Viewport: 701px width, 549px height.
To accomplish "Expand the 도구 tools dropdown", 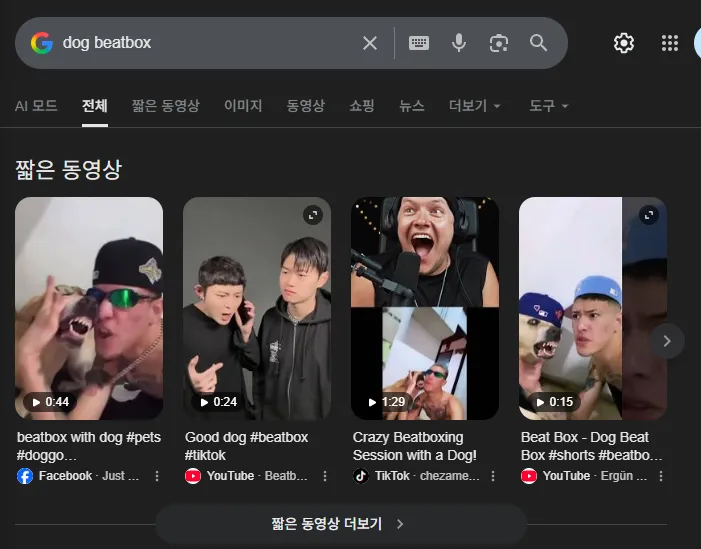I will pos(549,106).
